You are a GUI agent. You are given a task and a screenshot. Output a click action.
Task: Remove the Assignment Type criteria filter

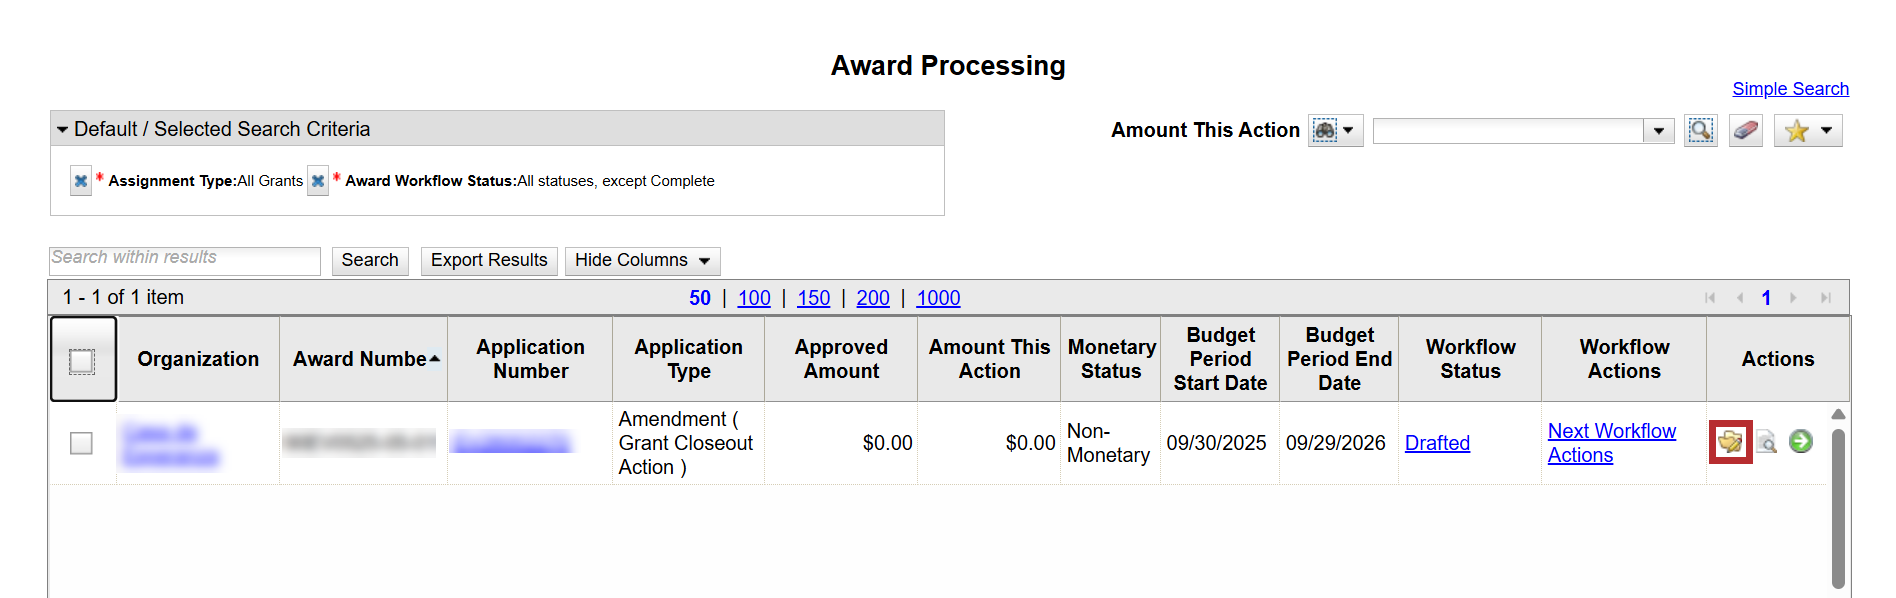(81, 181)
